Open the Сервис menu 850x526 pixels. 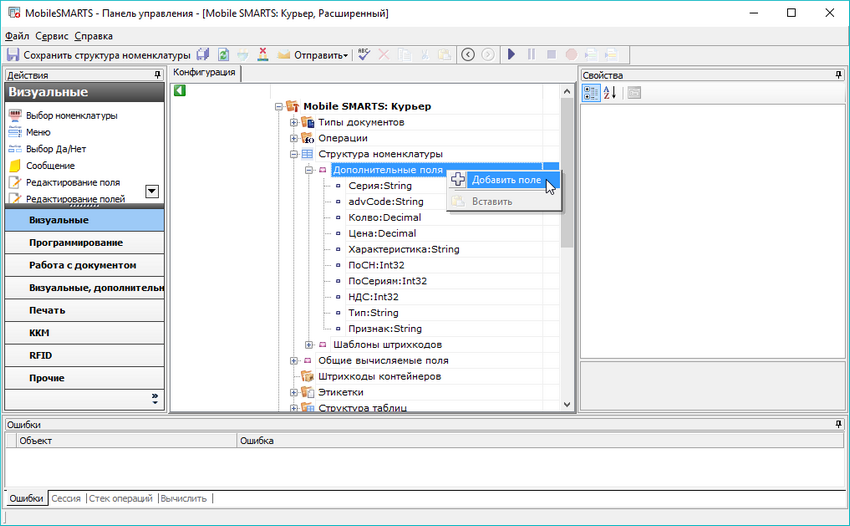(51, 36)
